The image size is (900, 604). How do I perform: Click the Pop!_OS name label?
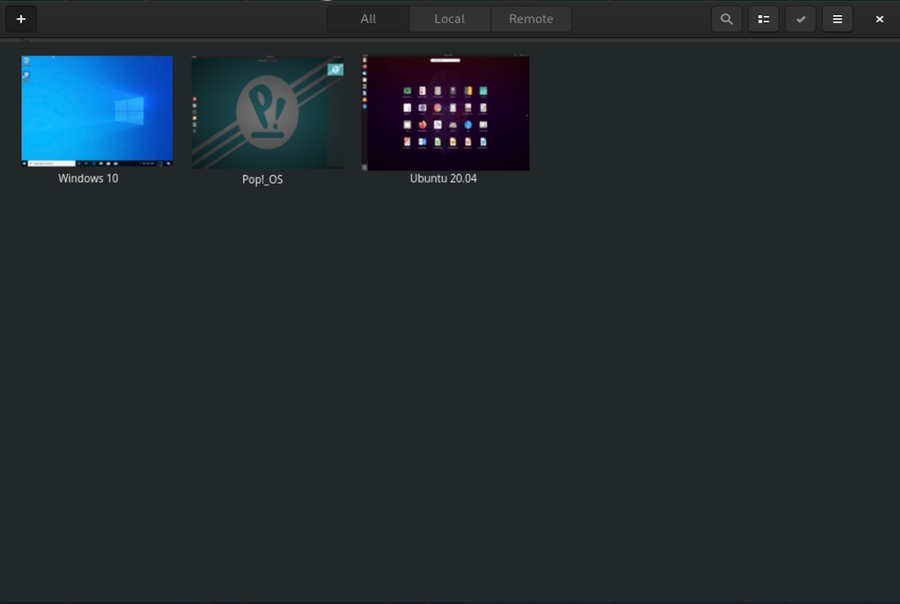pyautogui.click(x=262, y=180)
